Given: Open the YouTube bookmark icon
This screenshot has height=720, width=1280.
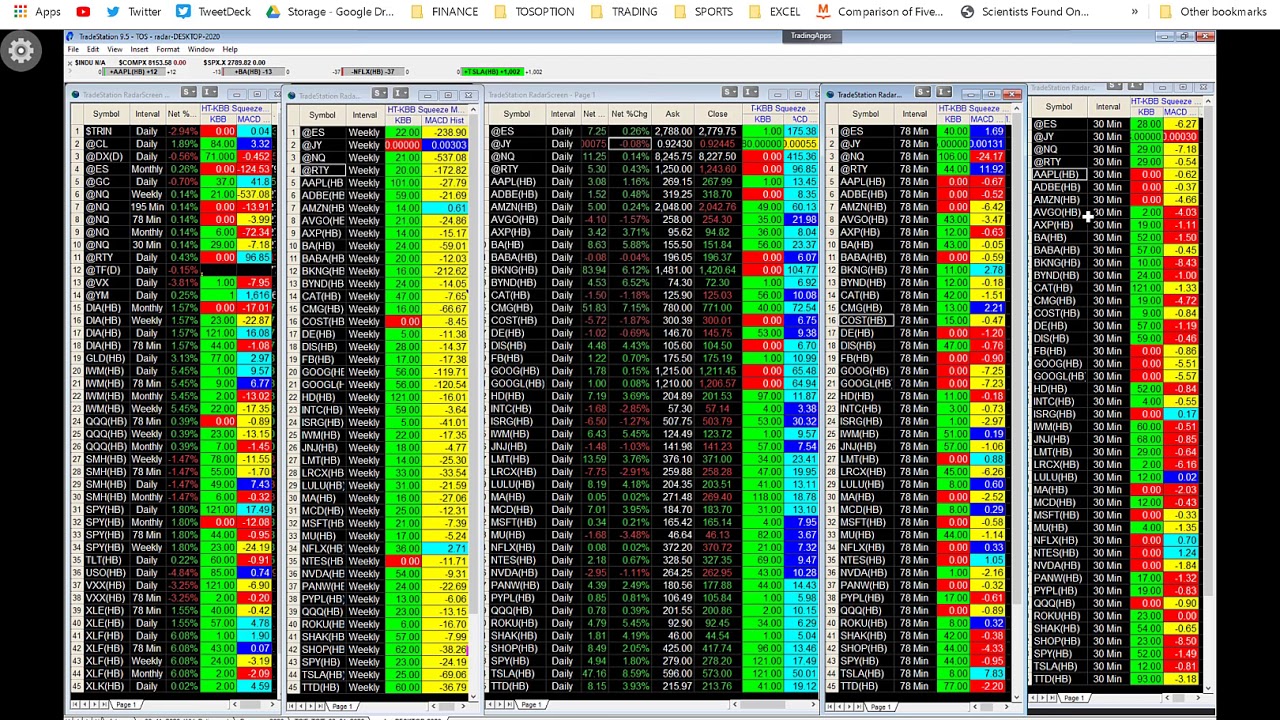Looking at the screenshot, I should click(x=83, y=12).
